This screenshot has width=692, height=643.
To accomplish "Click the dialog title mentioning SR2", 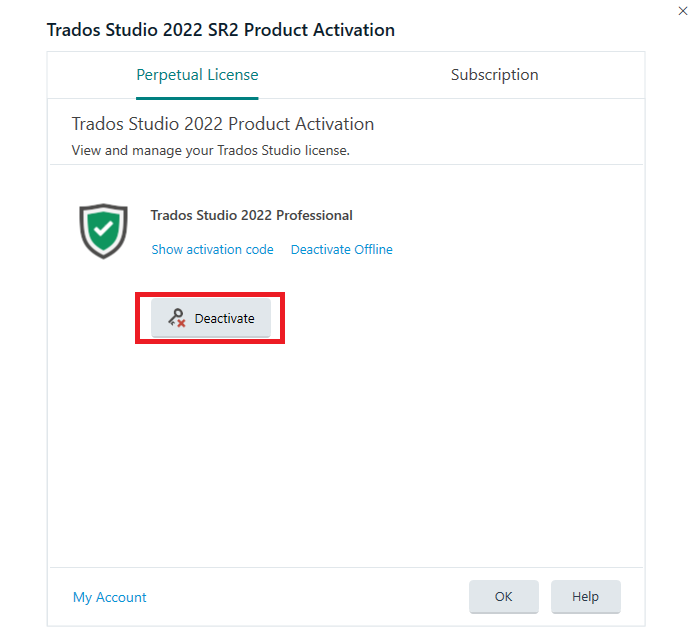I will 221,30.
